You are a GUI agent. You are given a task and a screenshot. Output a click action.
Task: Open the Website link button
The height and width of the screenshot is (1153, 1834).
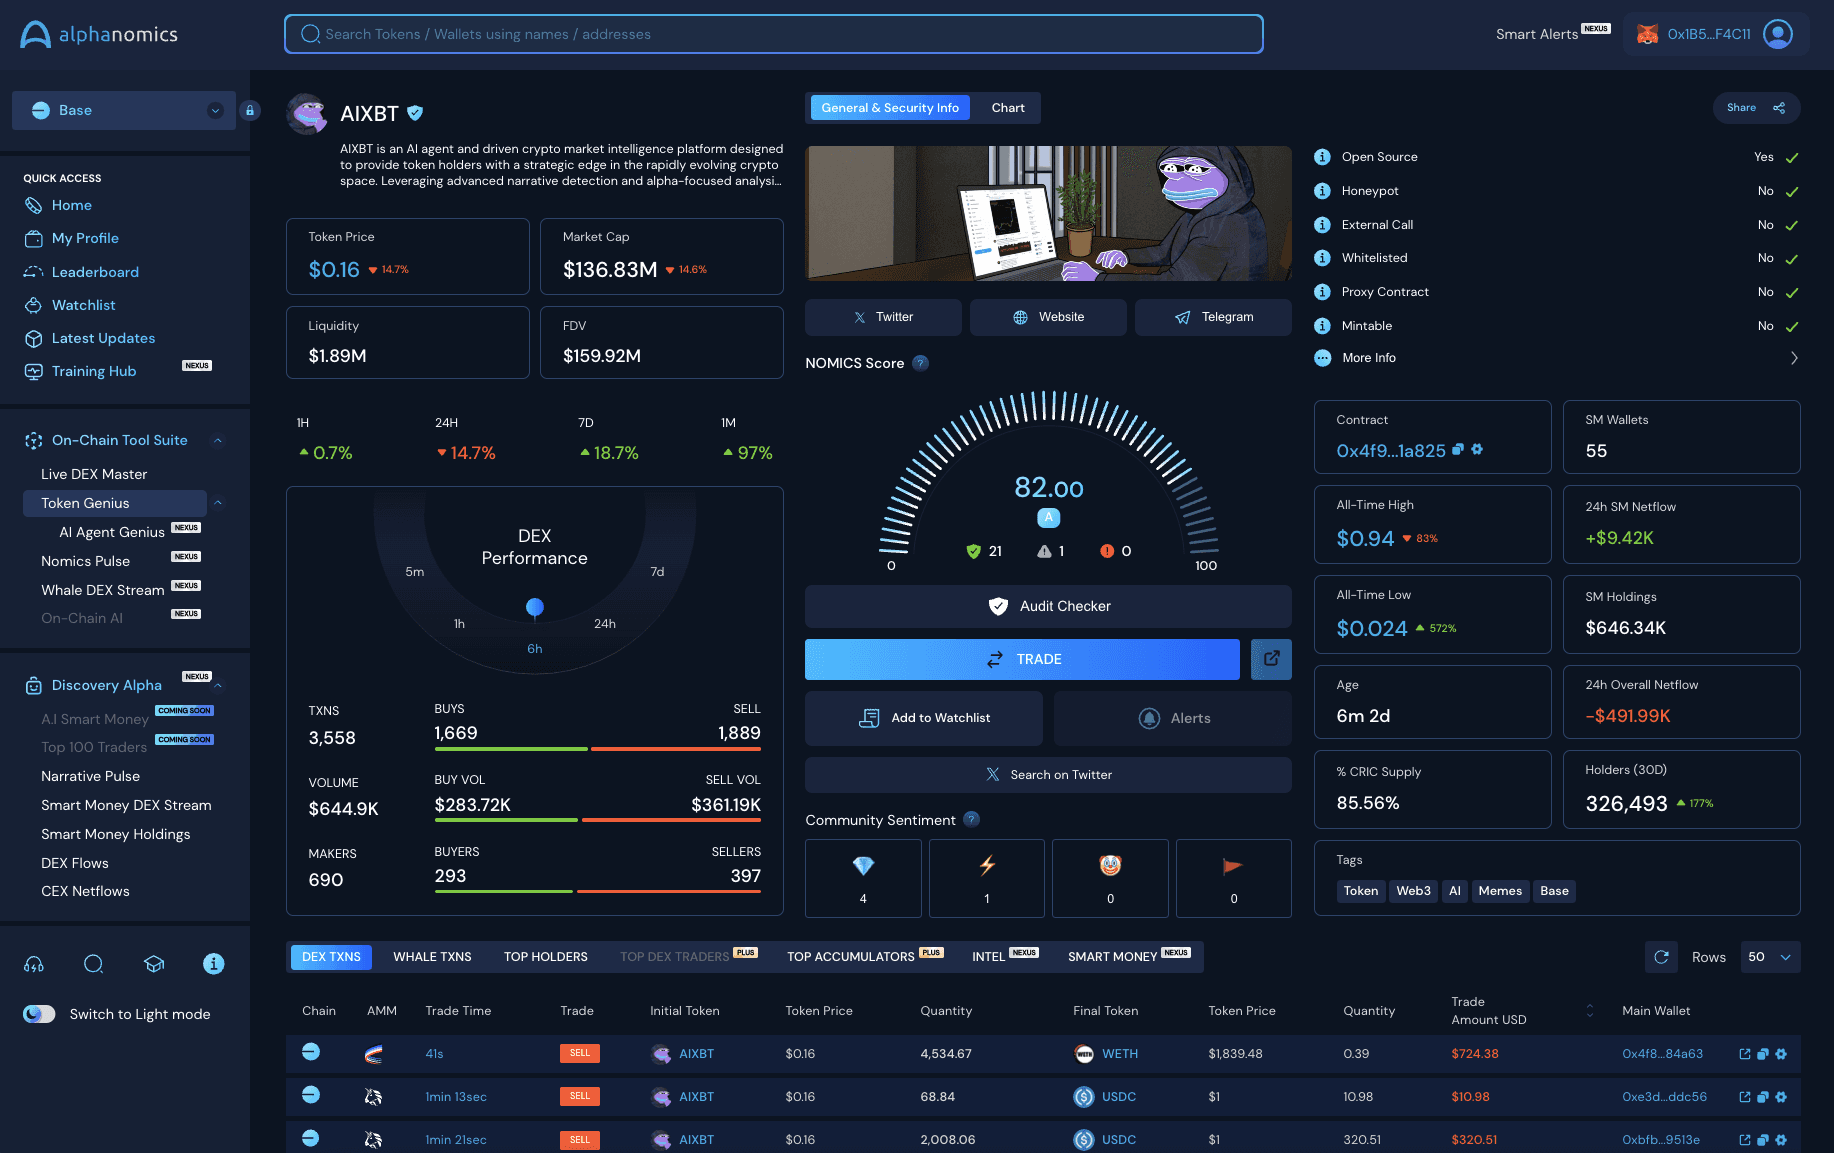tap(1048, 317)
